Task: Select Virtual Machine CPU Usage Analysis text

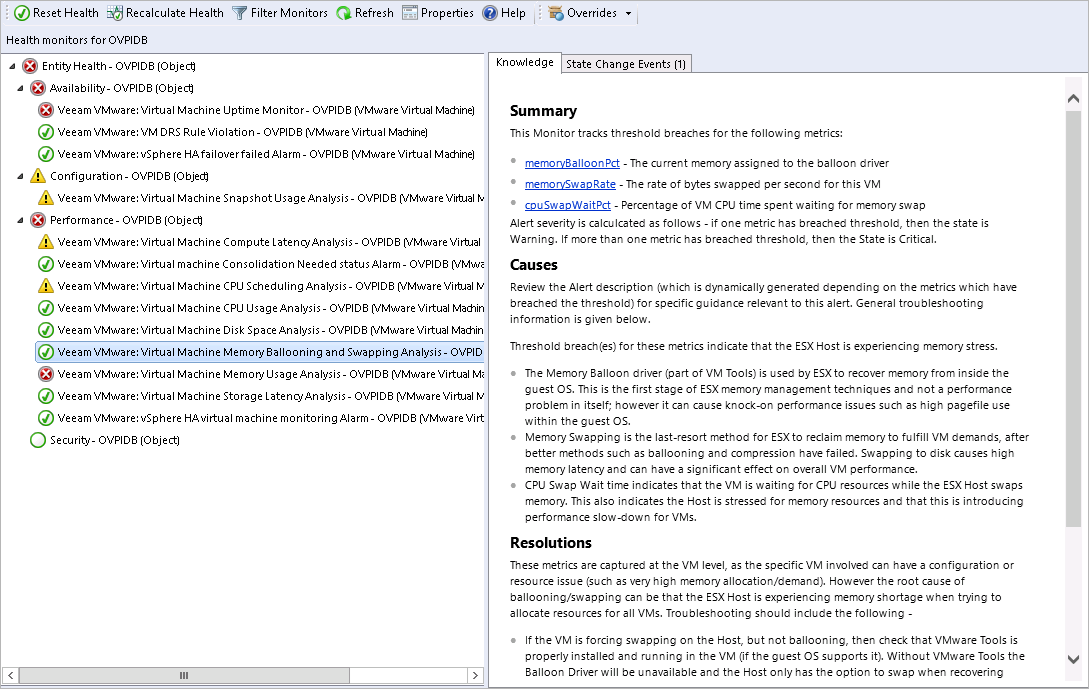Action: 271,308
